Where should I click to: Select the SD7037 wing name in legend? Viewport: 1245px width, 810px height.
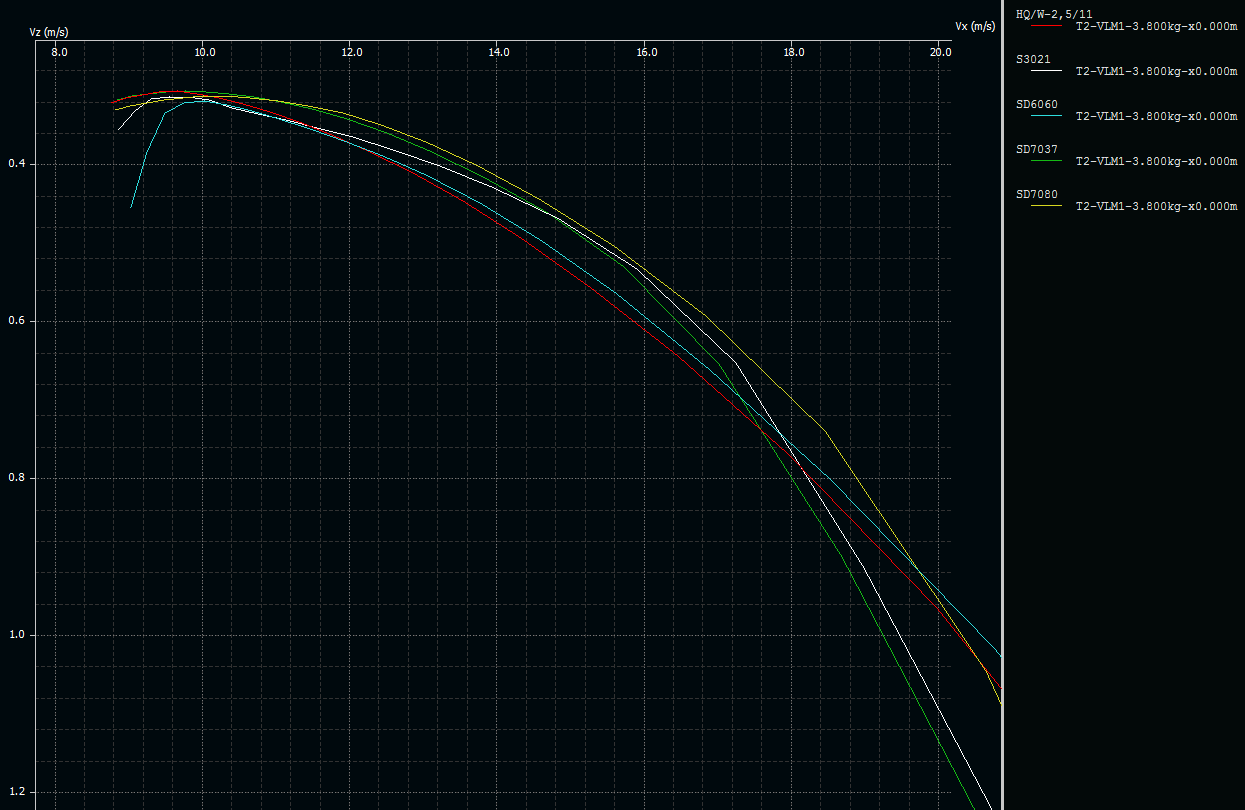click(1036, 149)
